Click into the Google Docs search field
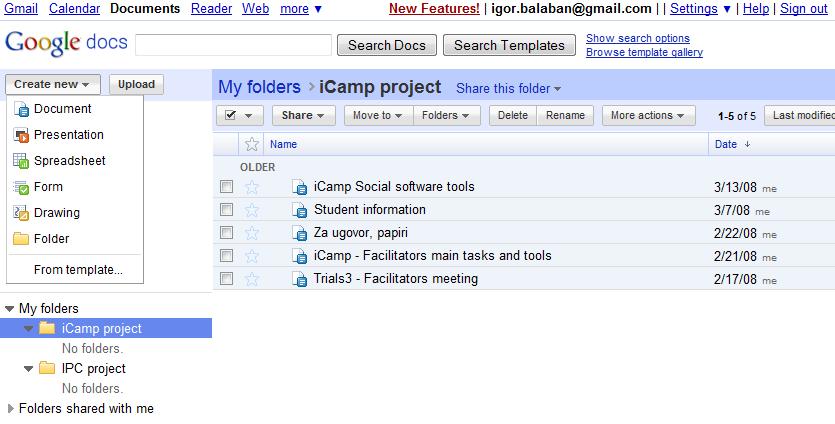 (x=233, y=45)
